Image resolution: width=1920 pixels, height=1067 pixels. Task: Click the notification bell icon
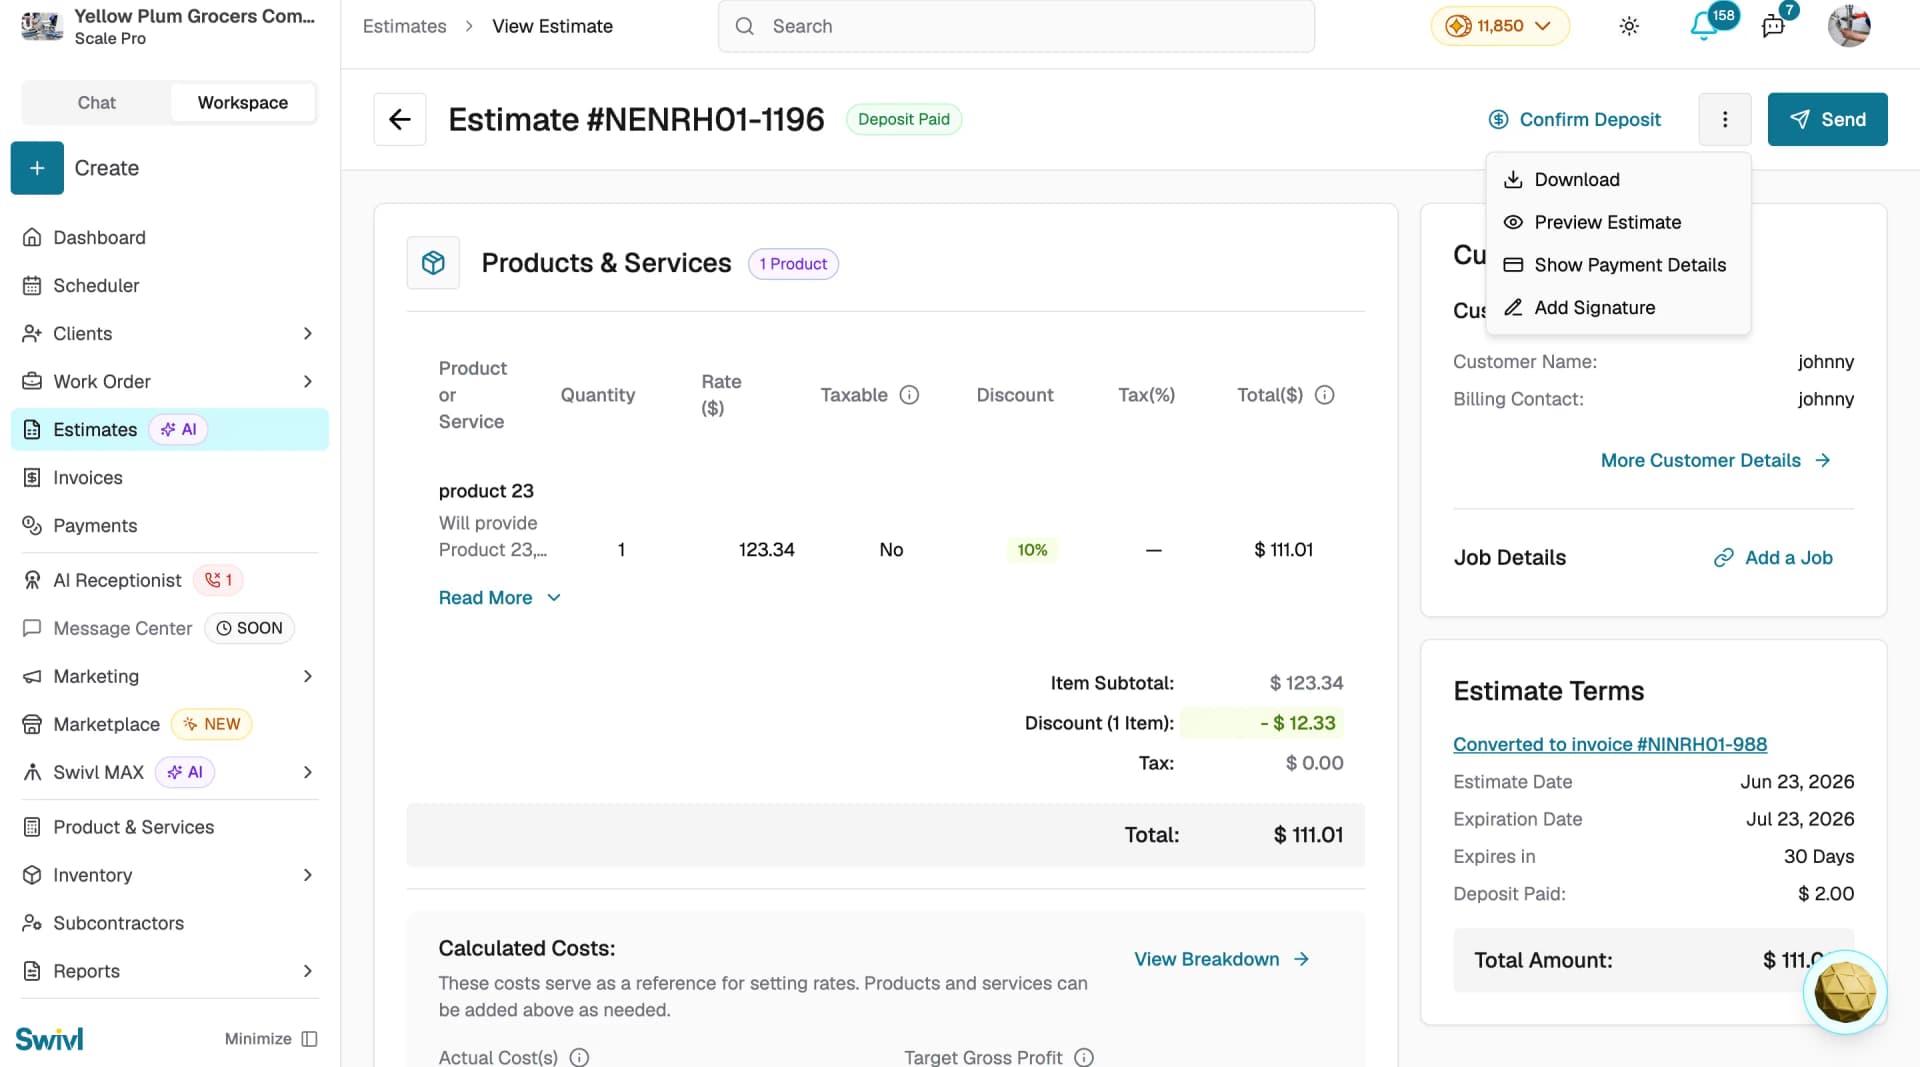(1704, 26)
